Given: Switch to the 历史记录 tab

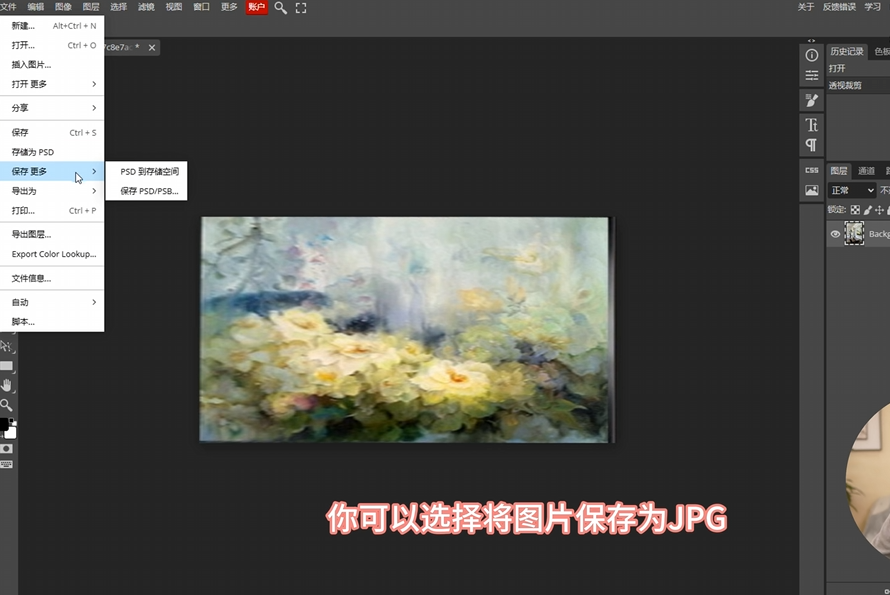Looking at the screenshot, I should (x=847, y=52).
